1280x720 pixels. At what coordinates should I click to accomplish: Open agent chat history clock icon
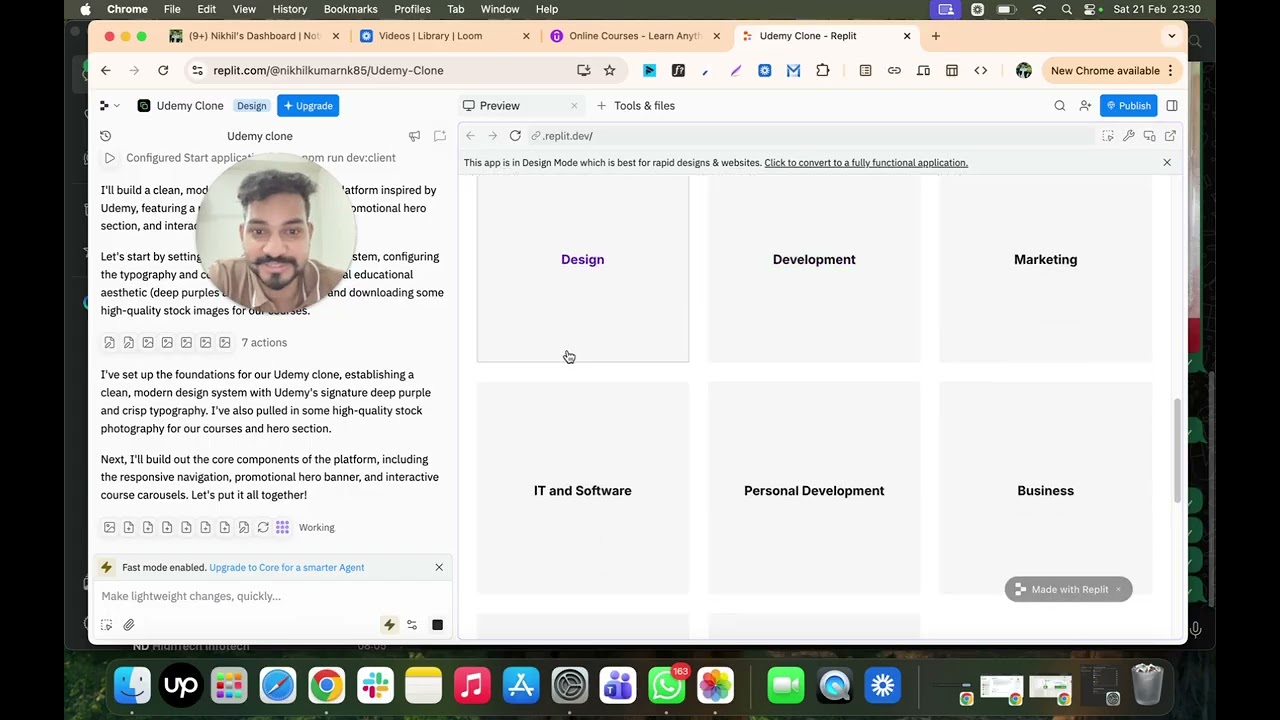[106, 136]
